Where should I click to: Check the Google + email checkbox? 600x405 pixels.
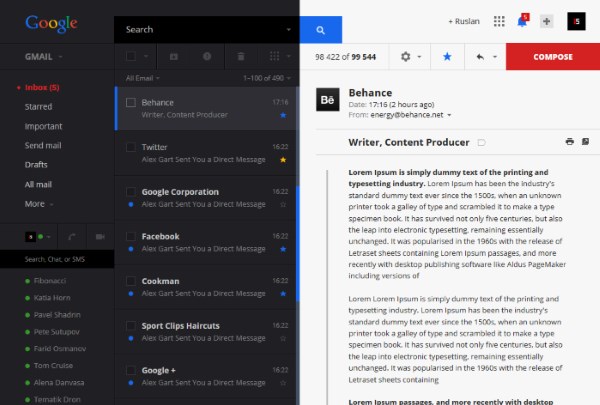(x=131, y=370)
